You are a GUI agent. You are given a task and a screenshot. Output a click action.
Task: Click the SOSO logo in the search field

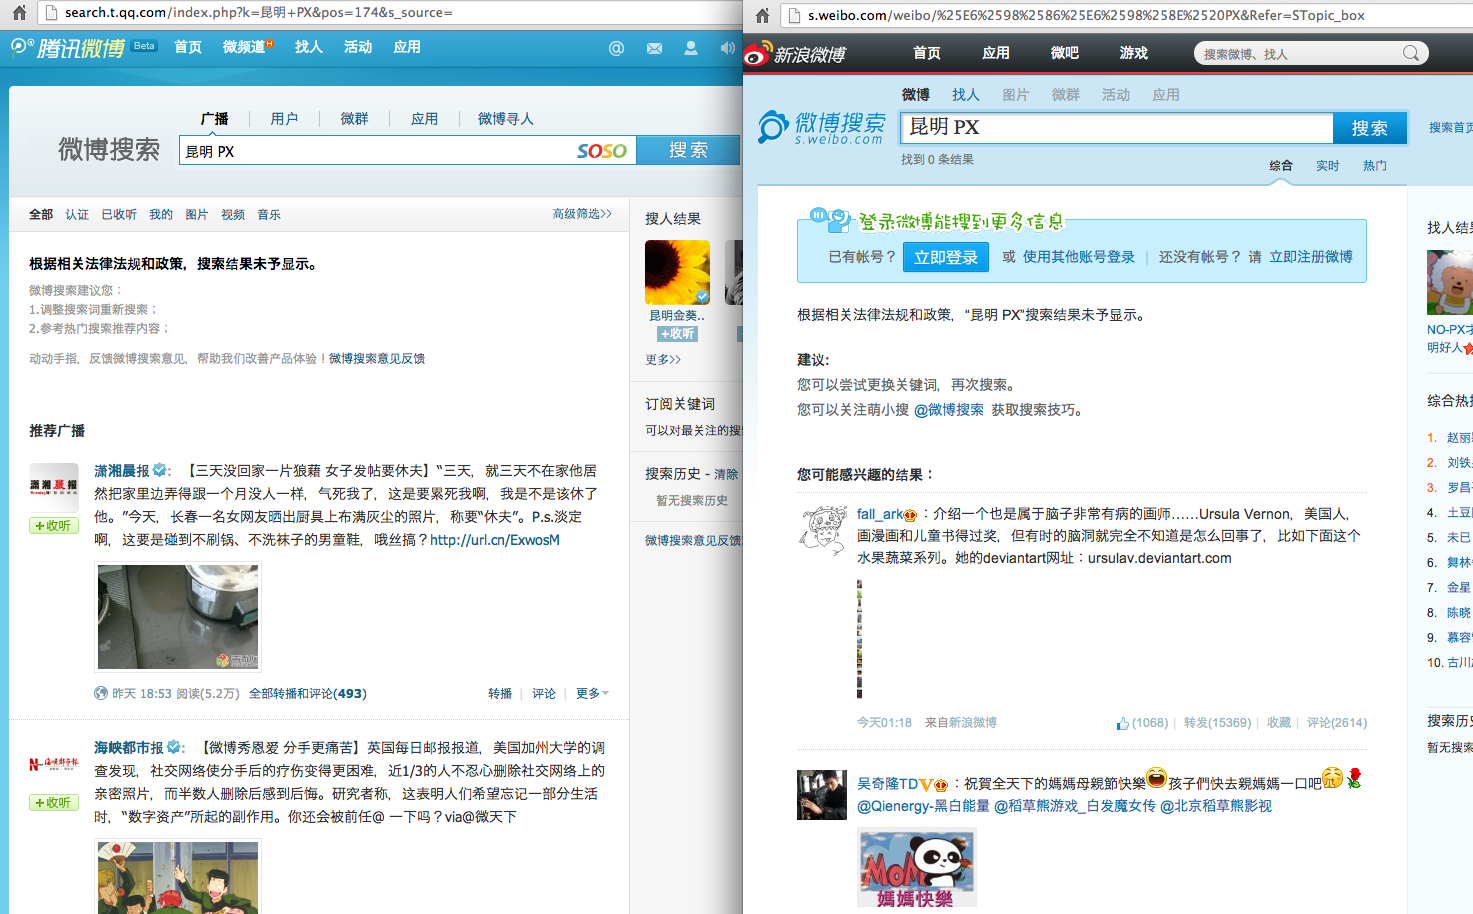[x=602, y=151]
